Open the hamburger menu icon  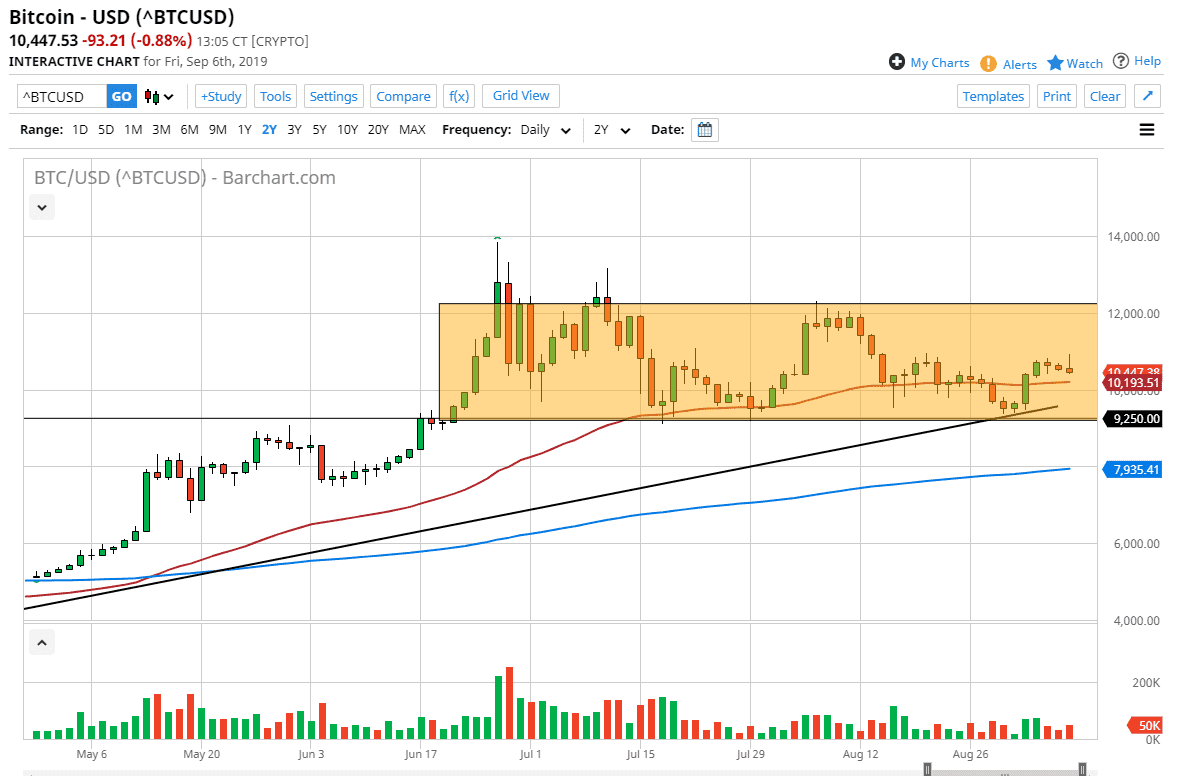(1147, 130)
